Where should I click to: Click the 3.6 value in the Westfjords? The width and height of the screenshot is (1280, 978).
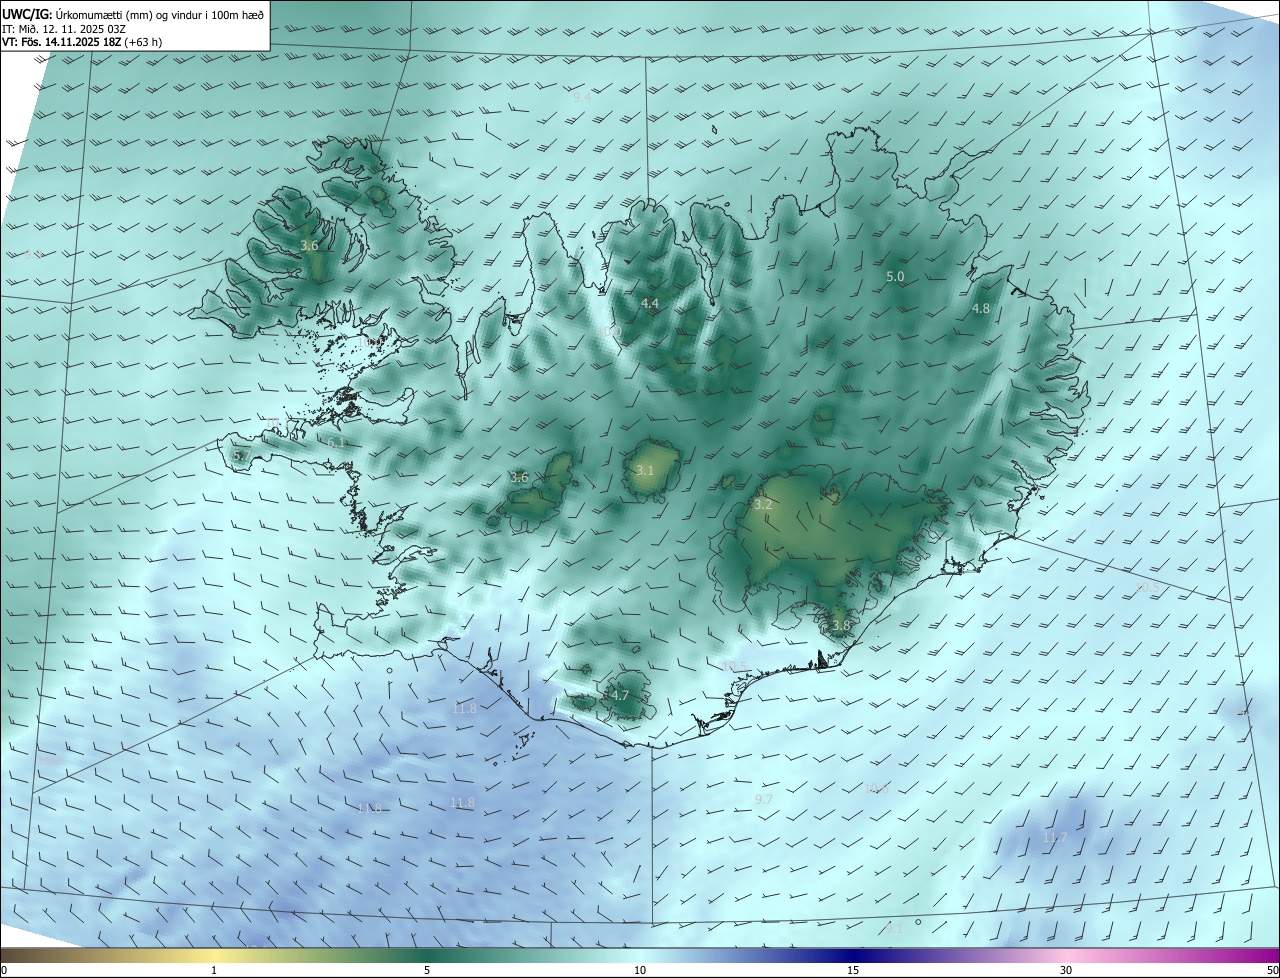(x=309, y=245)
